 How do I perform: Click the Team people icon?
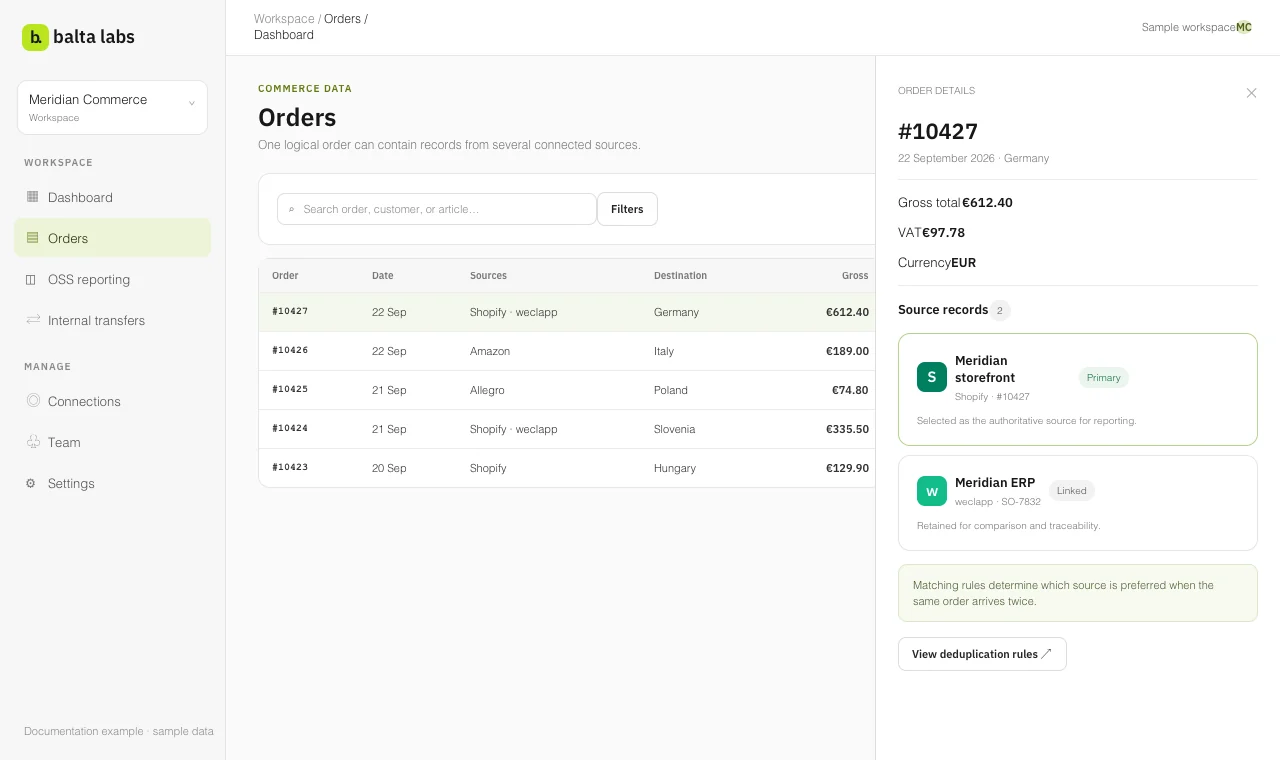tap(33, 442)
